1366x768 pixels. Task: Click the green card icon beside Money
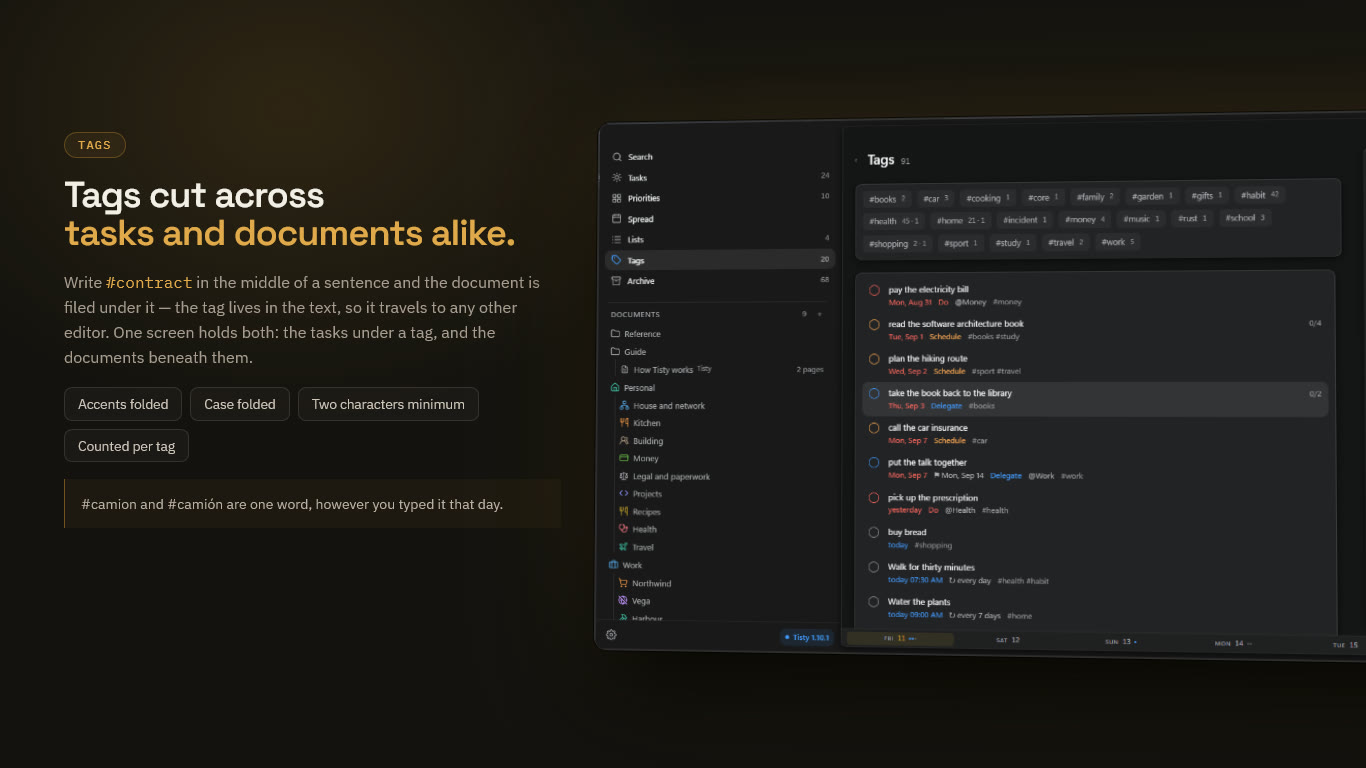(x=624, y=458)
